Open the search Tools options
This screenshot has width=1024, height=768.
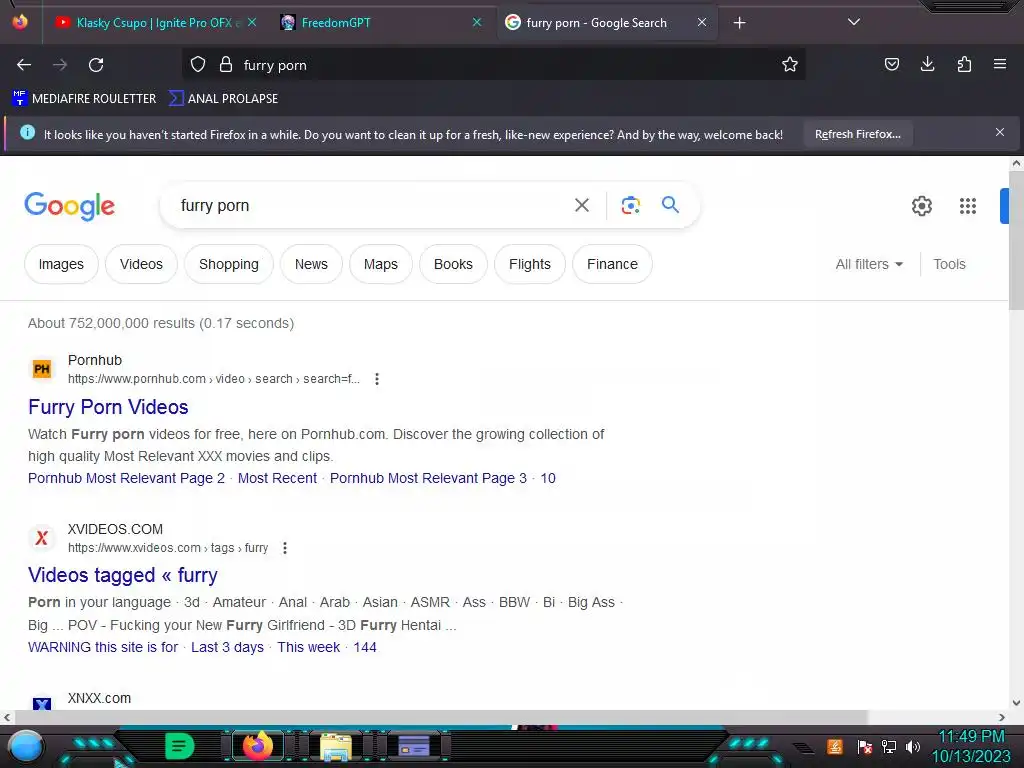[949, 264]
